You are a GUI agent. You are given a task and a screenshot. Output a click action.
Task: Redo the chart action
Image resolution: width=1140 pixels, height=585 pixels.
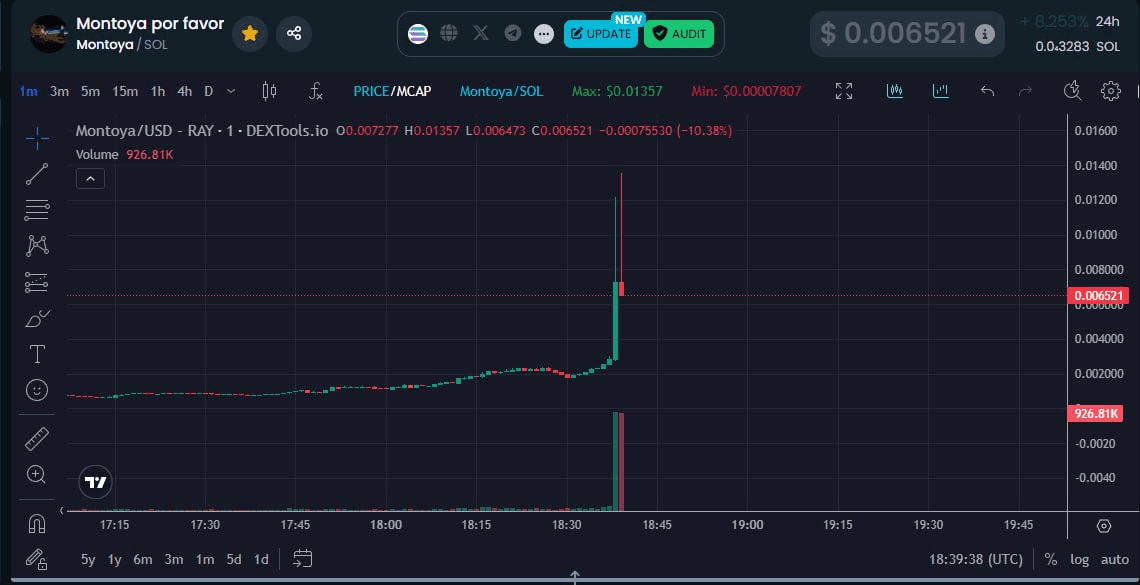coord(1026,91)
